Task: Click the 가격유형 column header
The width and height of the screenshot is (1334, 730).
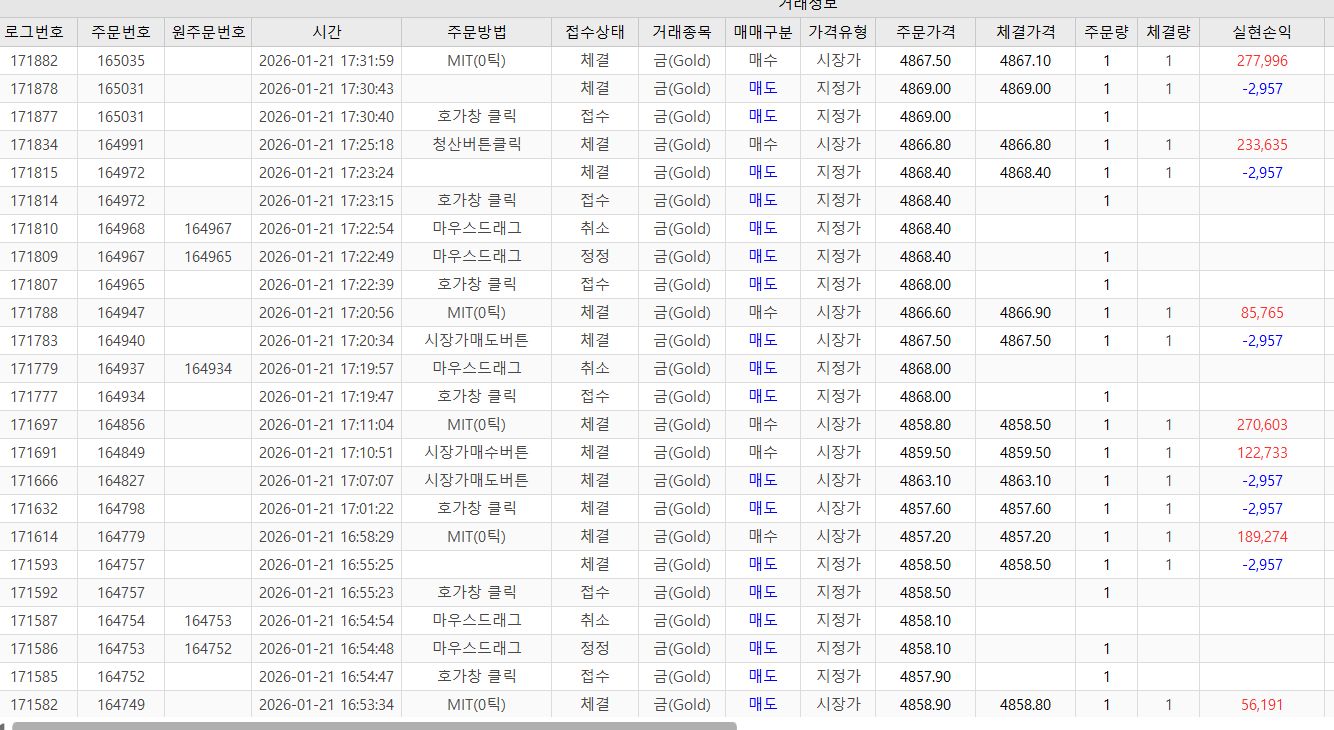Action: point(838,32)
